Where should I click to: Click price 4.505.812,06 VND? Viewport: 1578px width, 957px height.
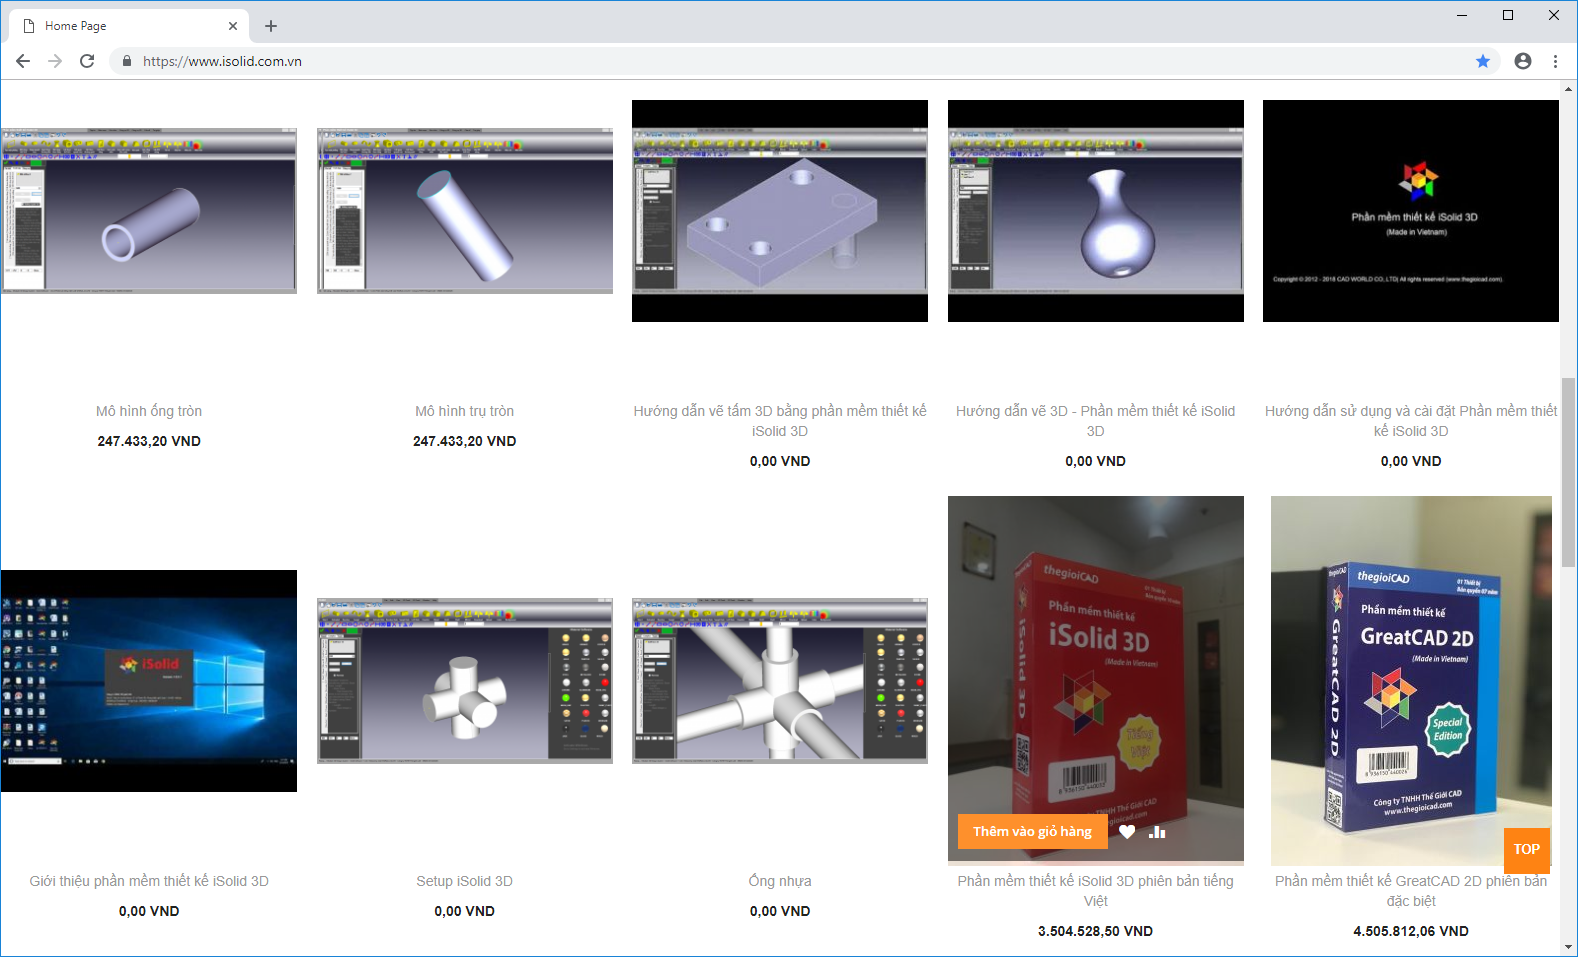(1411, 931)
